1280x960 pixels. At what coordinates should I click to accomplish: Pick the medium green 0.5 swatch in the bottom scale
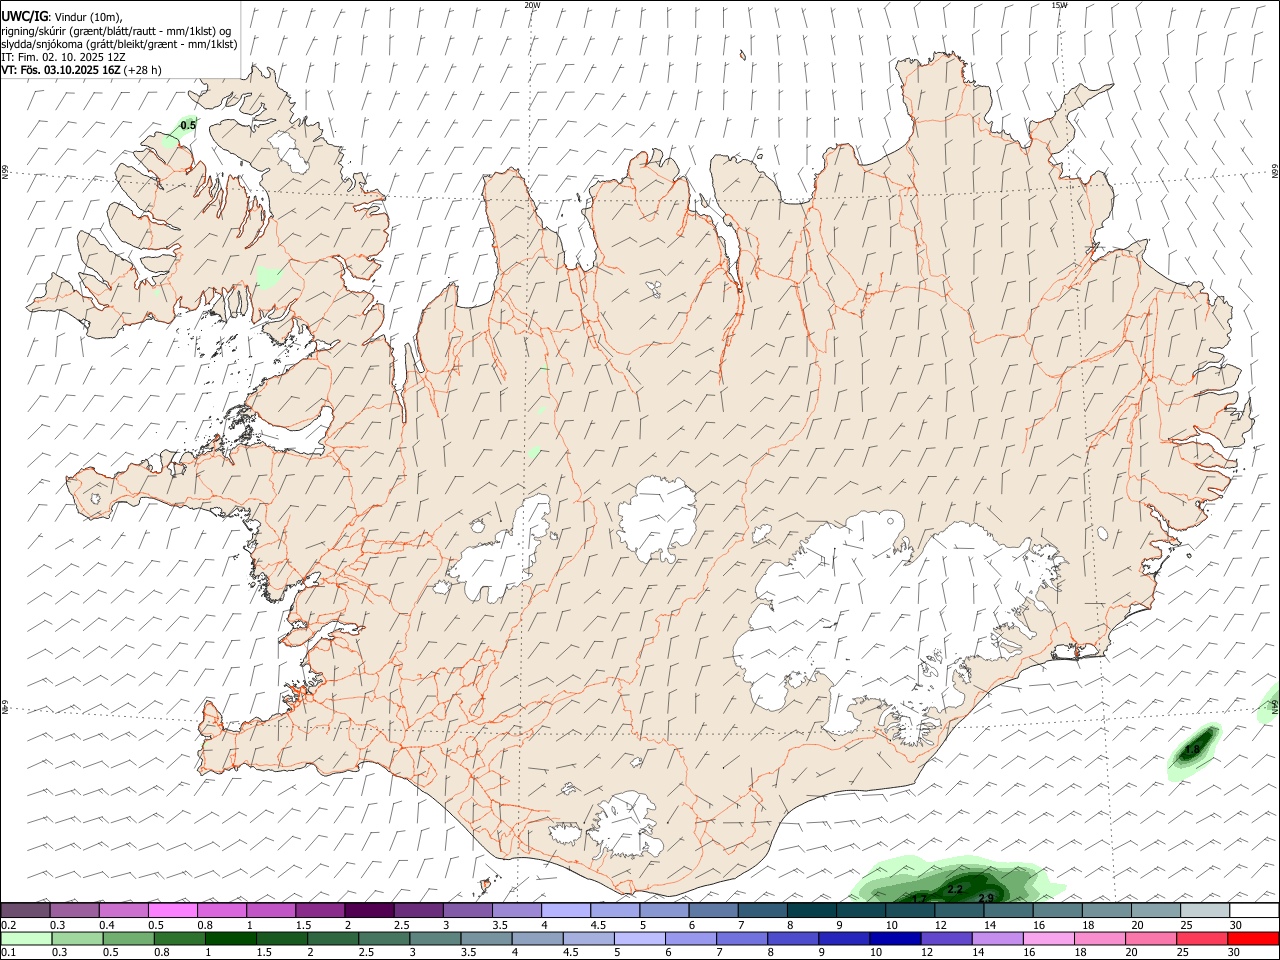point(129,939)
